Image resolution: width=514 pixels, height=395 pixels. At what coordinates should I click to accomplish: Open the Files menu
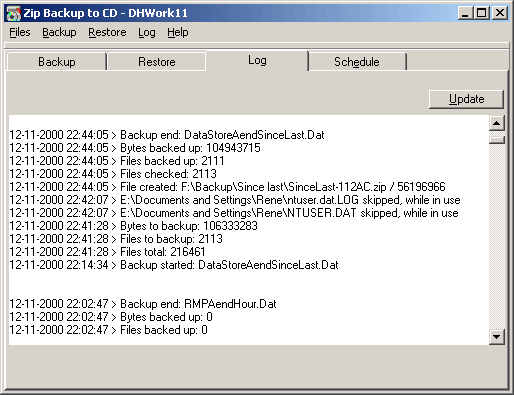[20, 32]
